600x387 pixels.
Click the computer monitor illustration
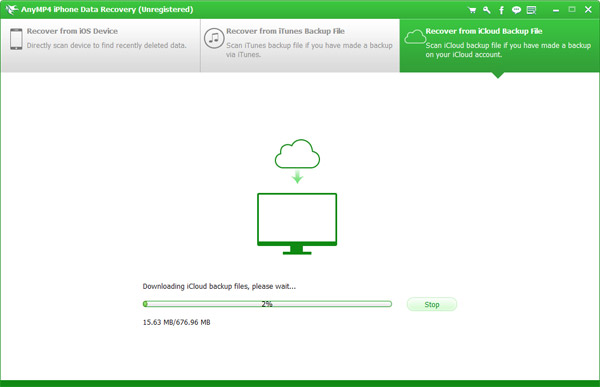coord(297,224)
